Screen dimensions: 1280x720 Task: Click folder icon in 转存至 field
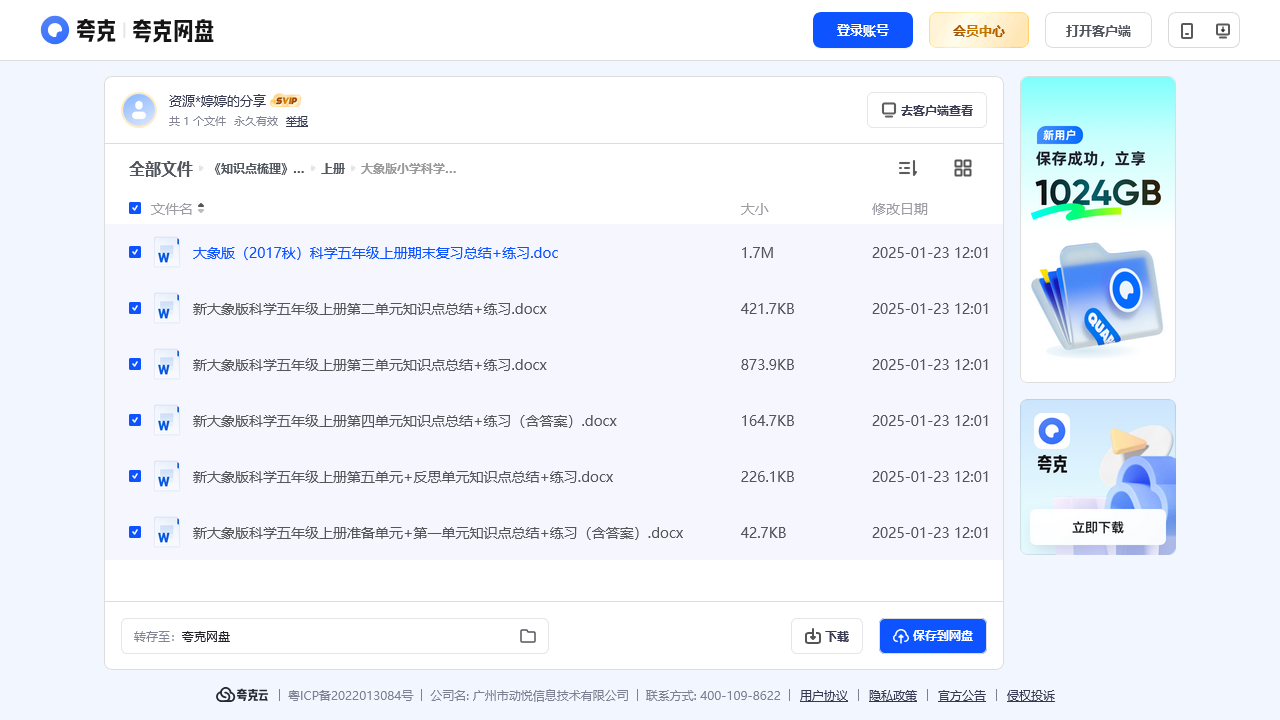coord(528,636)
